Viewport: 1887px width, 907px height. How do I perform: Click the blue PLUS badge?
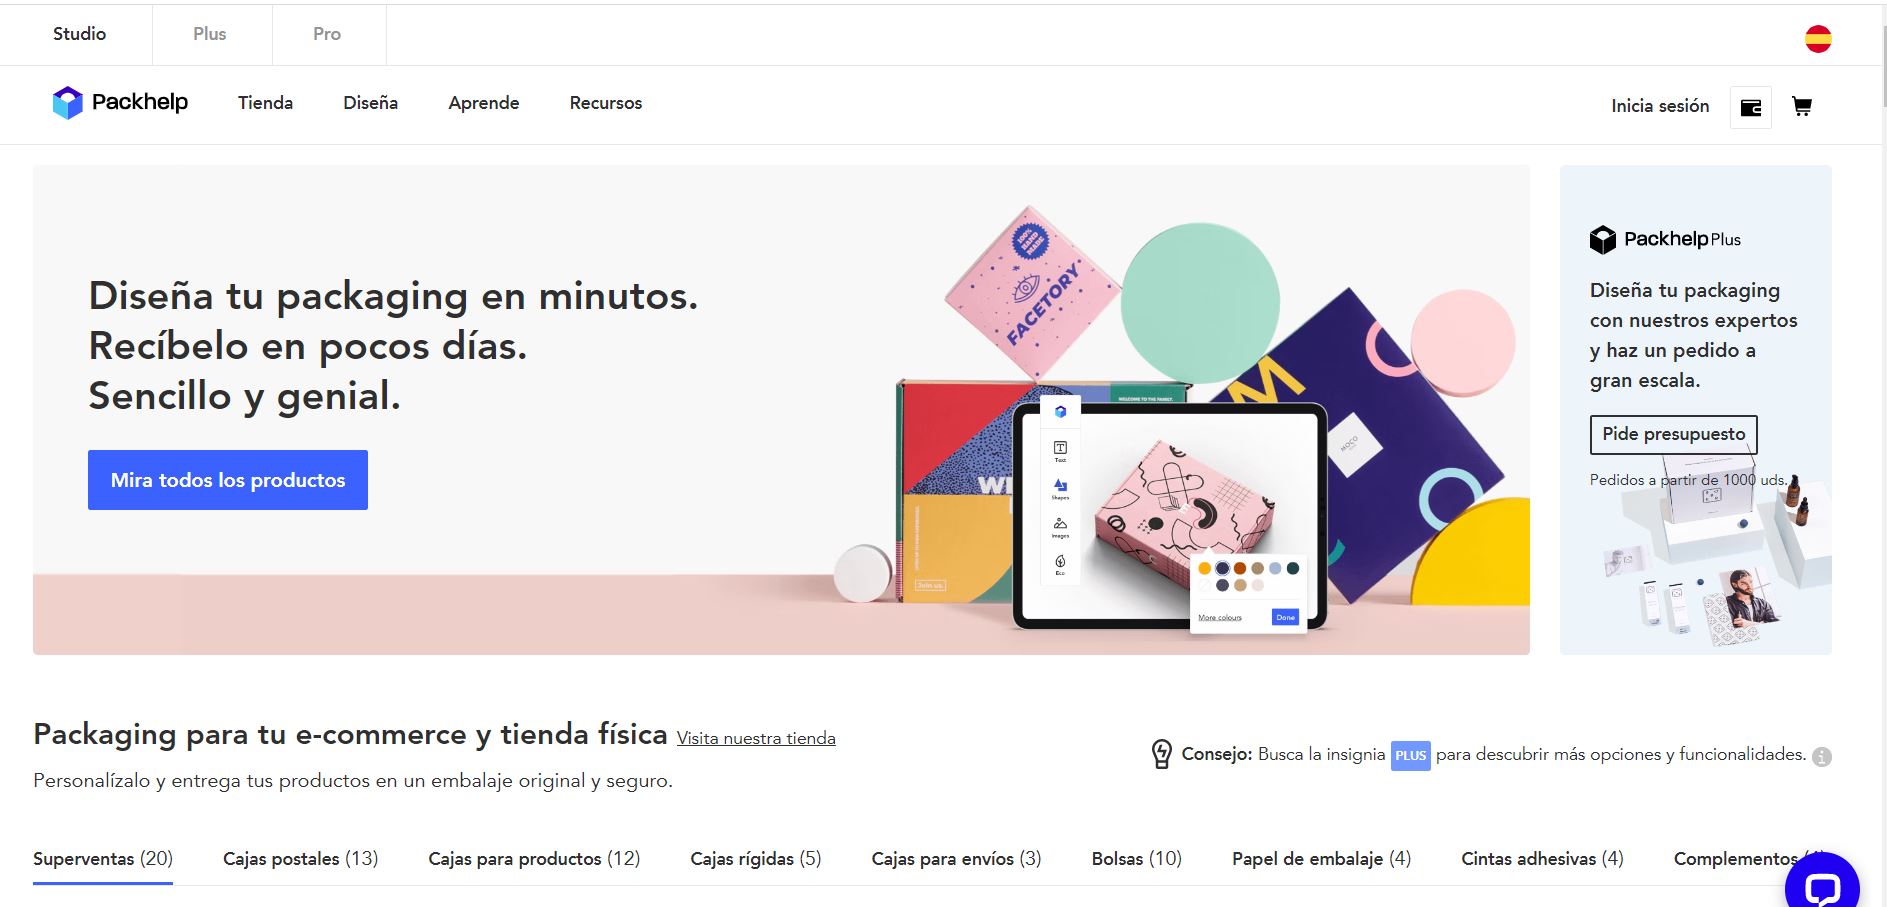[1410, 755]
